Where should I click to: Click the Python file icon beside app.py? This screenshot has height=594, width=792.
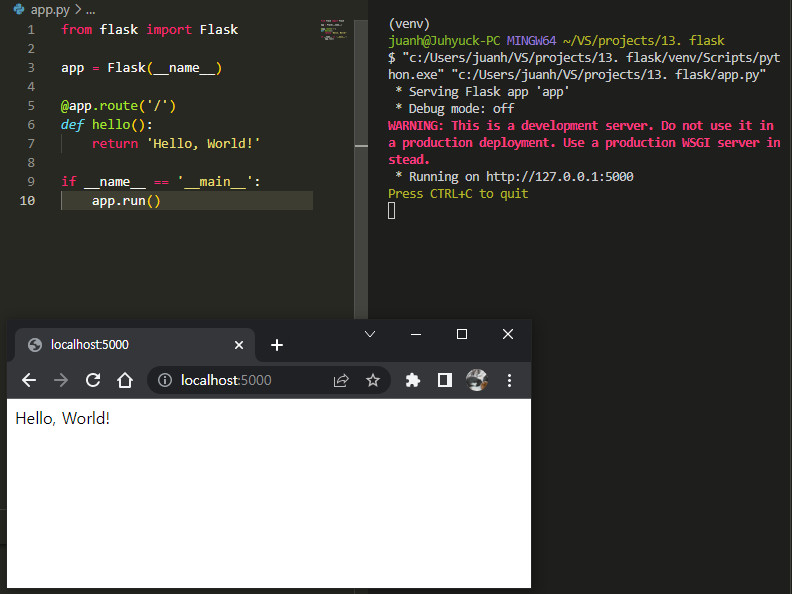pyautogui.click(x=19, y=9)
